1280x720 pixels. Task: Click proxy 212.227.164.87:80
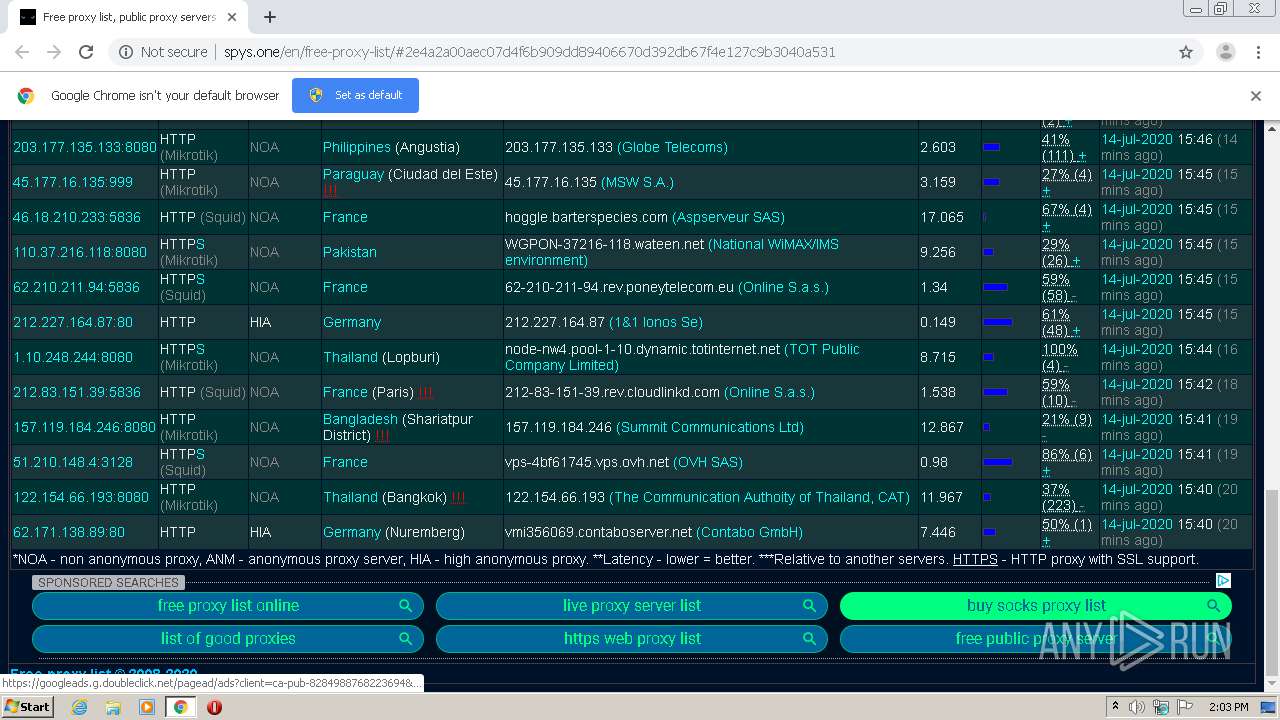click(x=72, y=322)
